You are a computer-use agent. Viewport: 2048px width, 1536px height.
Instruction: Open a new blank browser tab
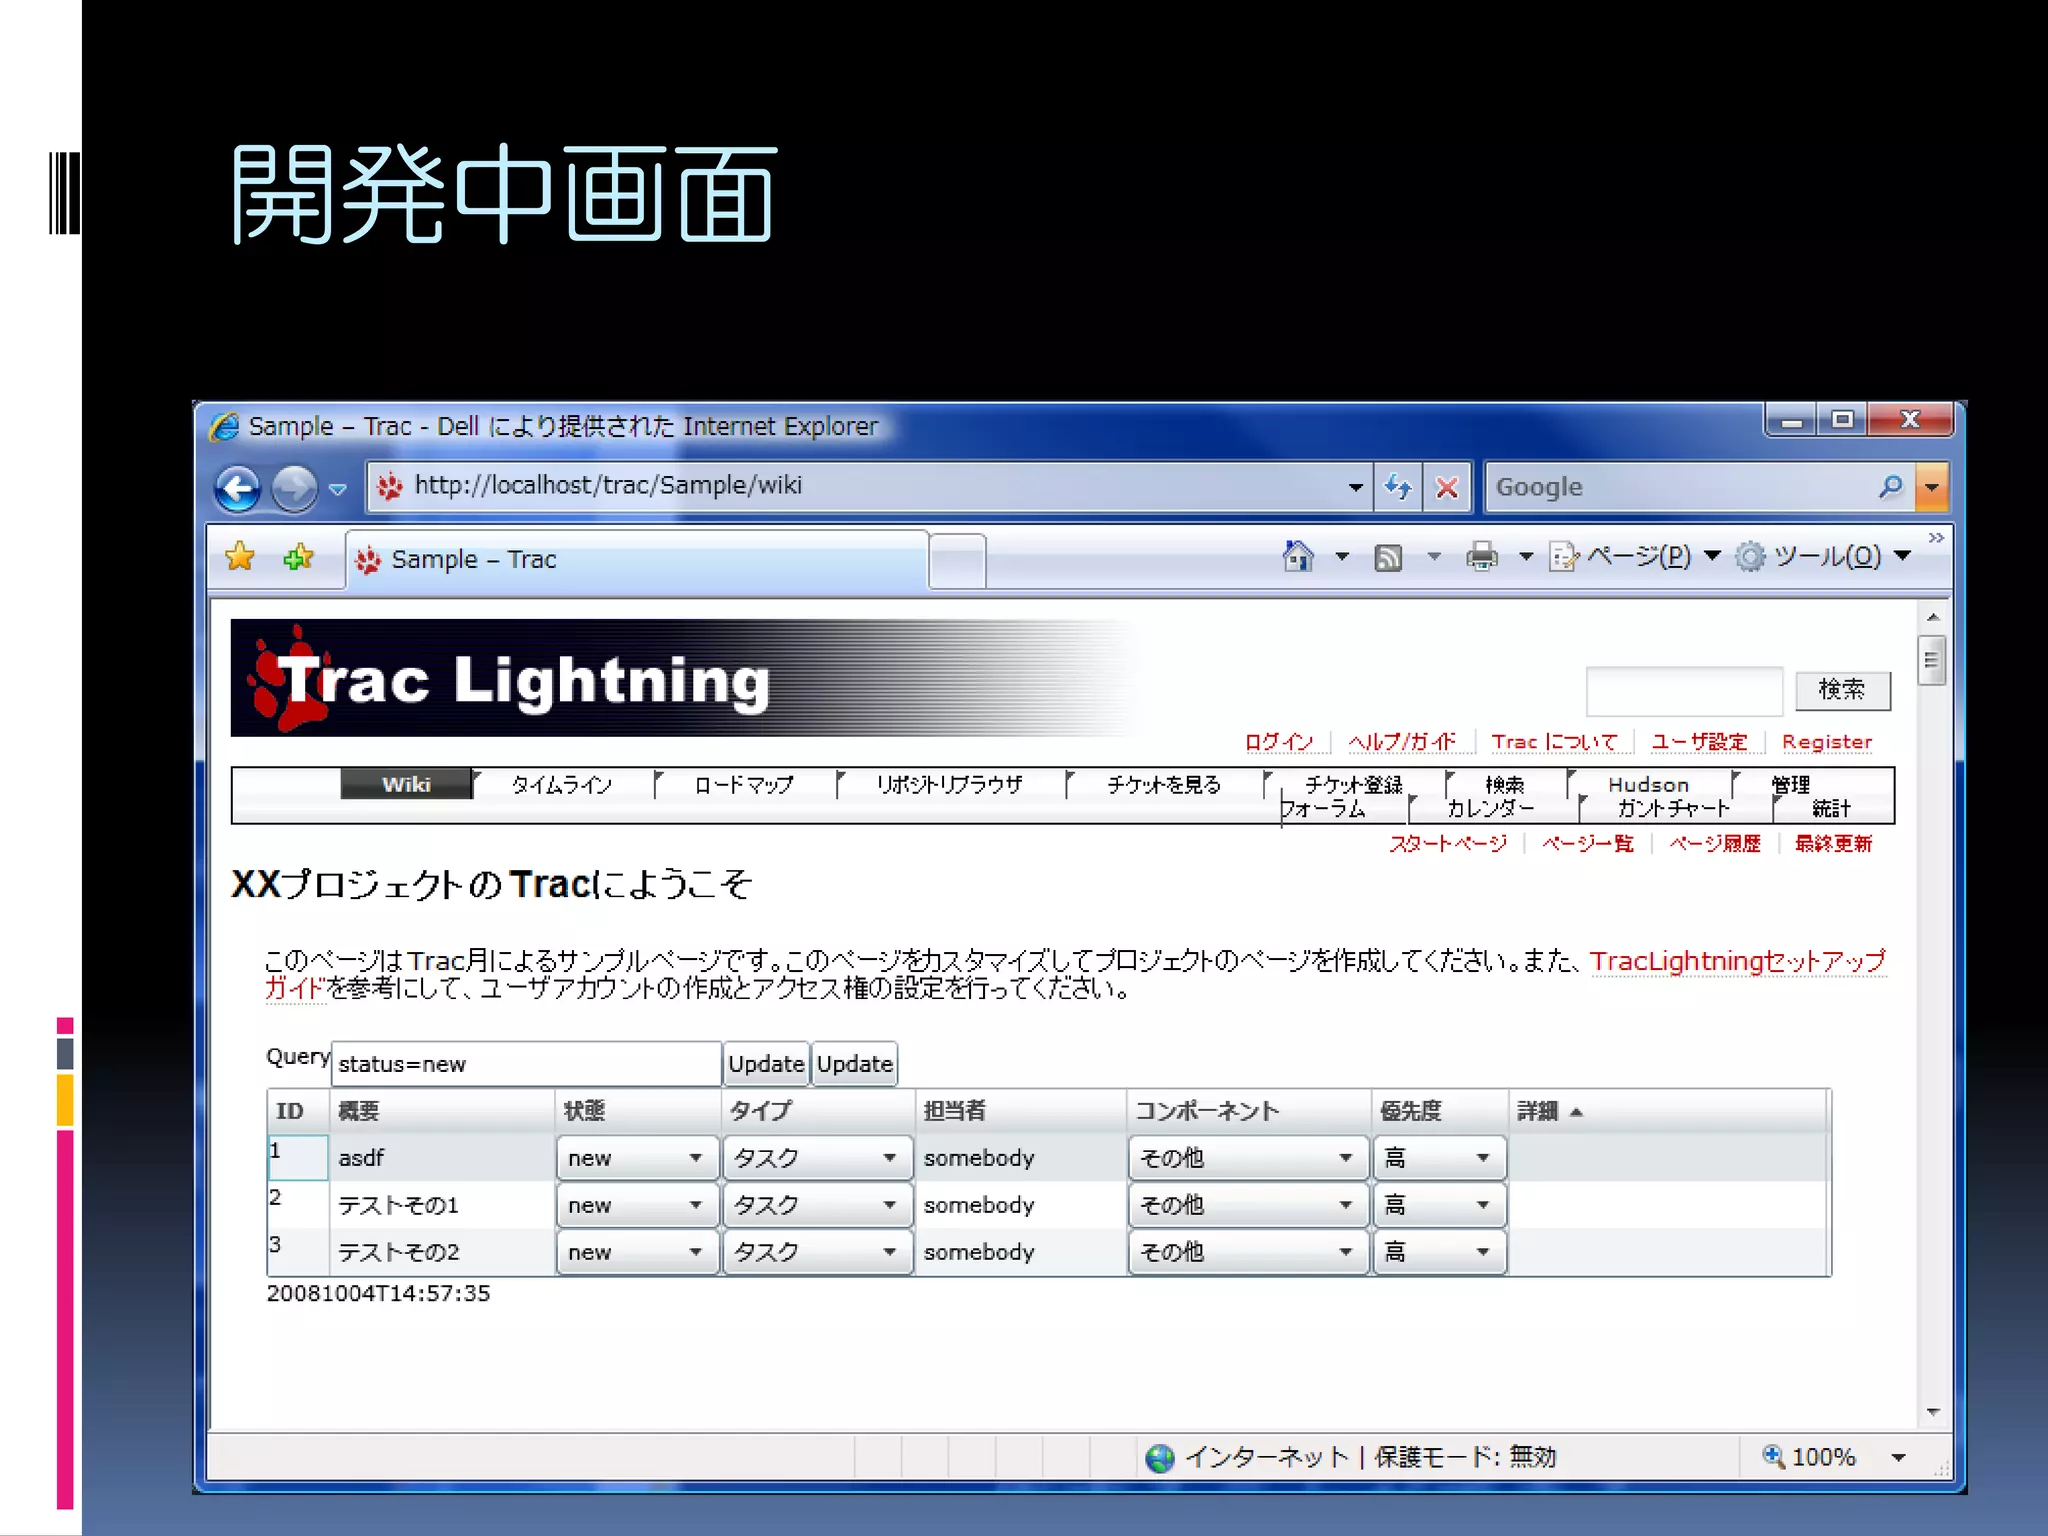coord(957,561)
